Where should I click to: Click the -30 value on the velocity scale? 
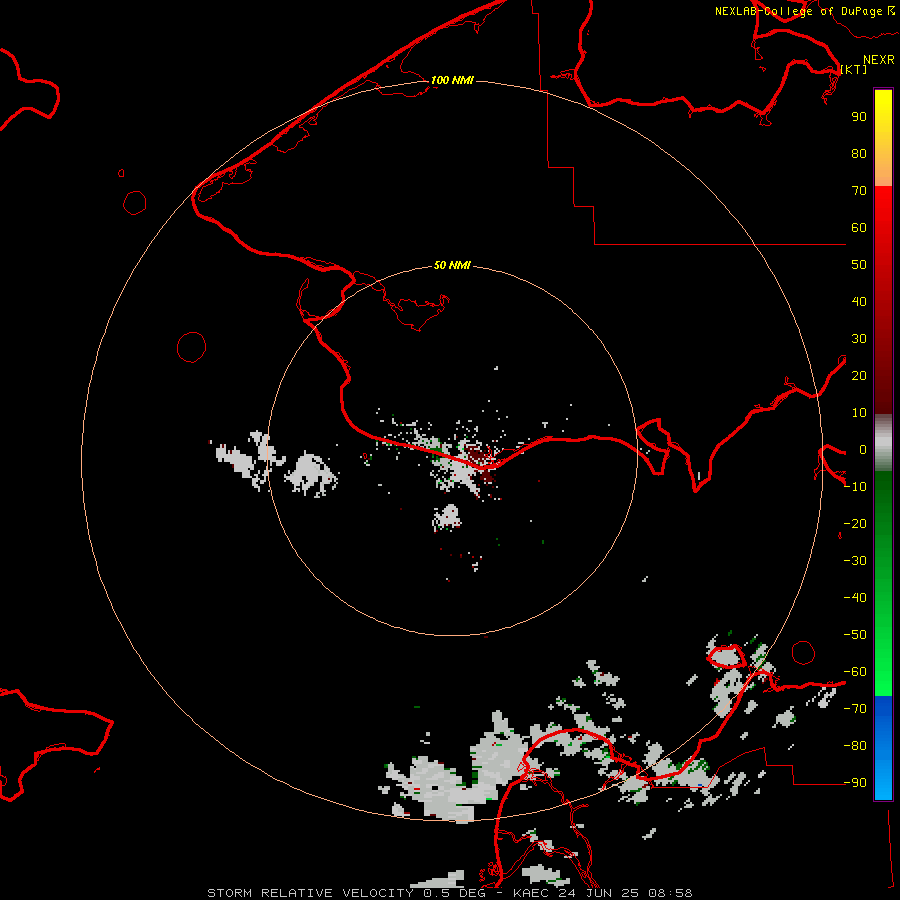pos(855,561)
